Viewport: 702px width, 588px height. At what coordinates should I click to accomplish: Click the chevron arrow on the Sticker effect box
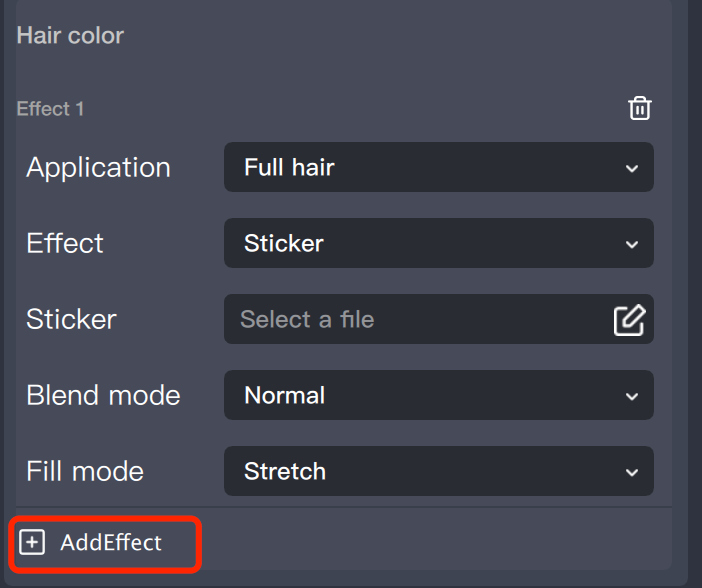pos(631,244)
